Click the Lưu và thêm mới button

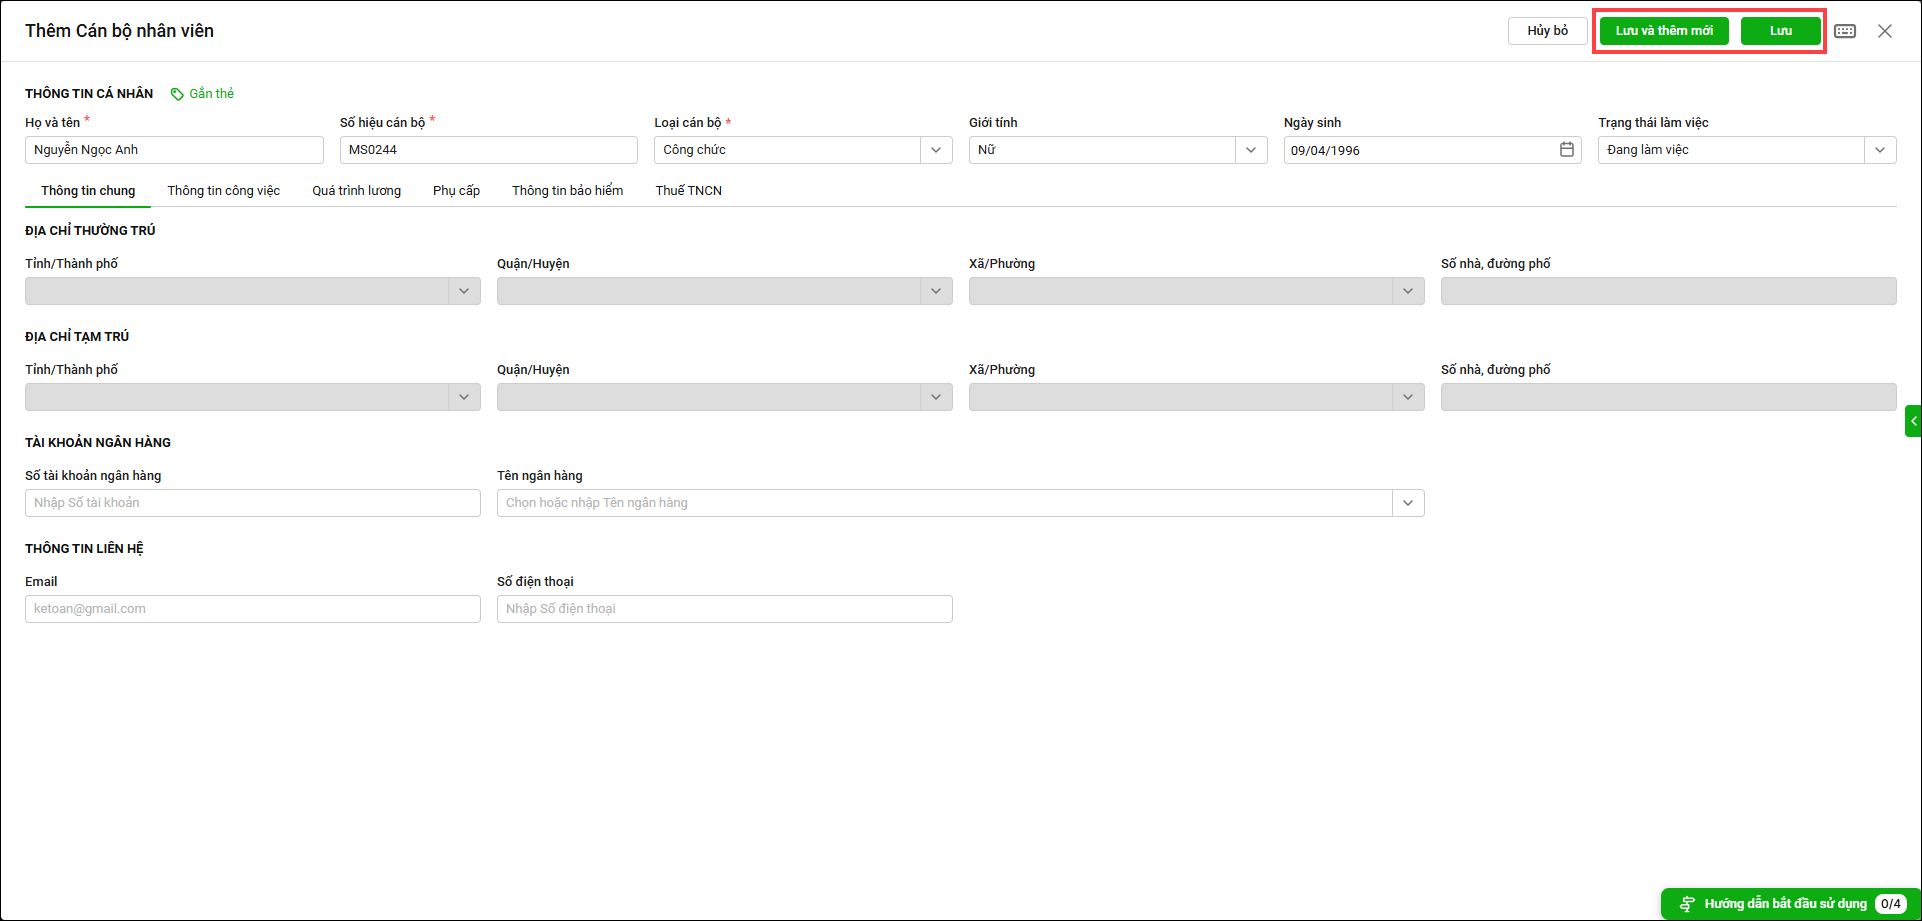pyautogui.click(x=1664, y=31)
